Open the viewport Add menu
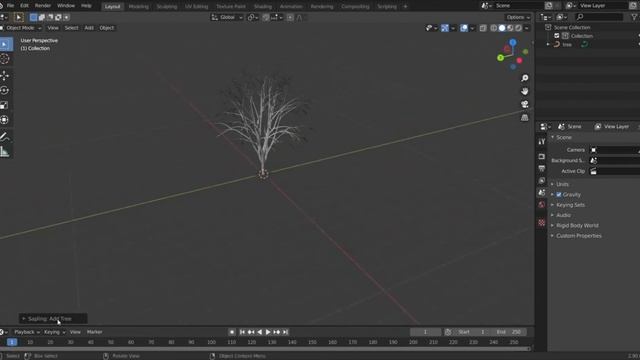640x360 pixels. [x=89, y=28]
